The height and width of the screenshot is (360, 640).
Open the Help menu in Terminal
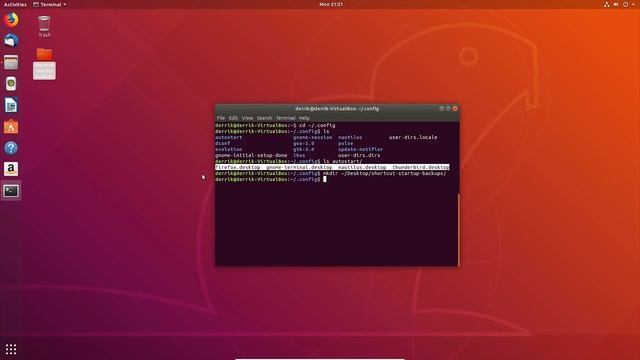(x=304, y=118)
